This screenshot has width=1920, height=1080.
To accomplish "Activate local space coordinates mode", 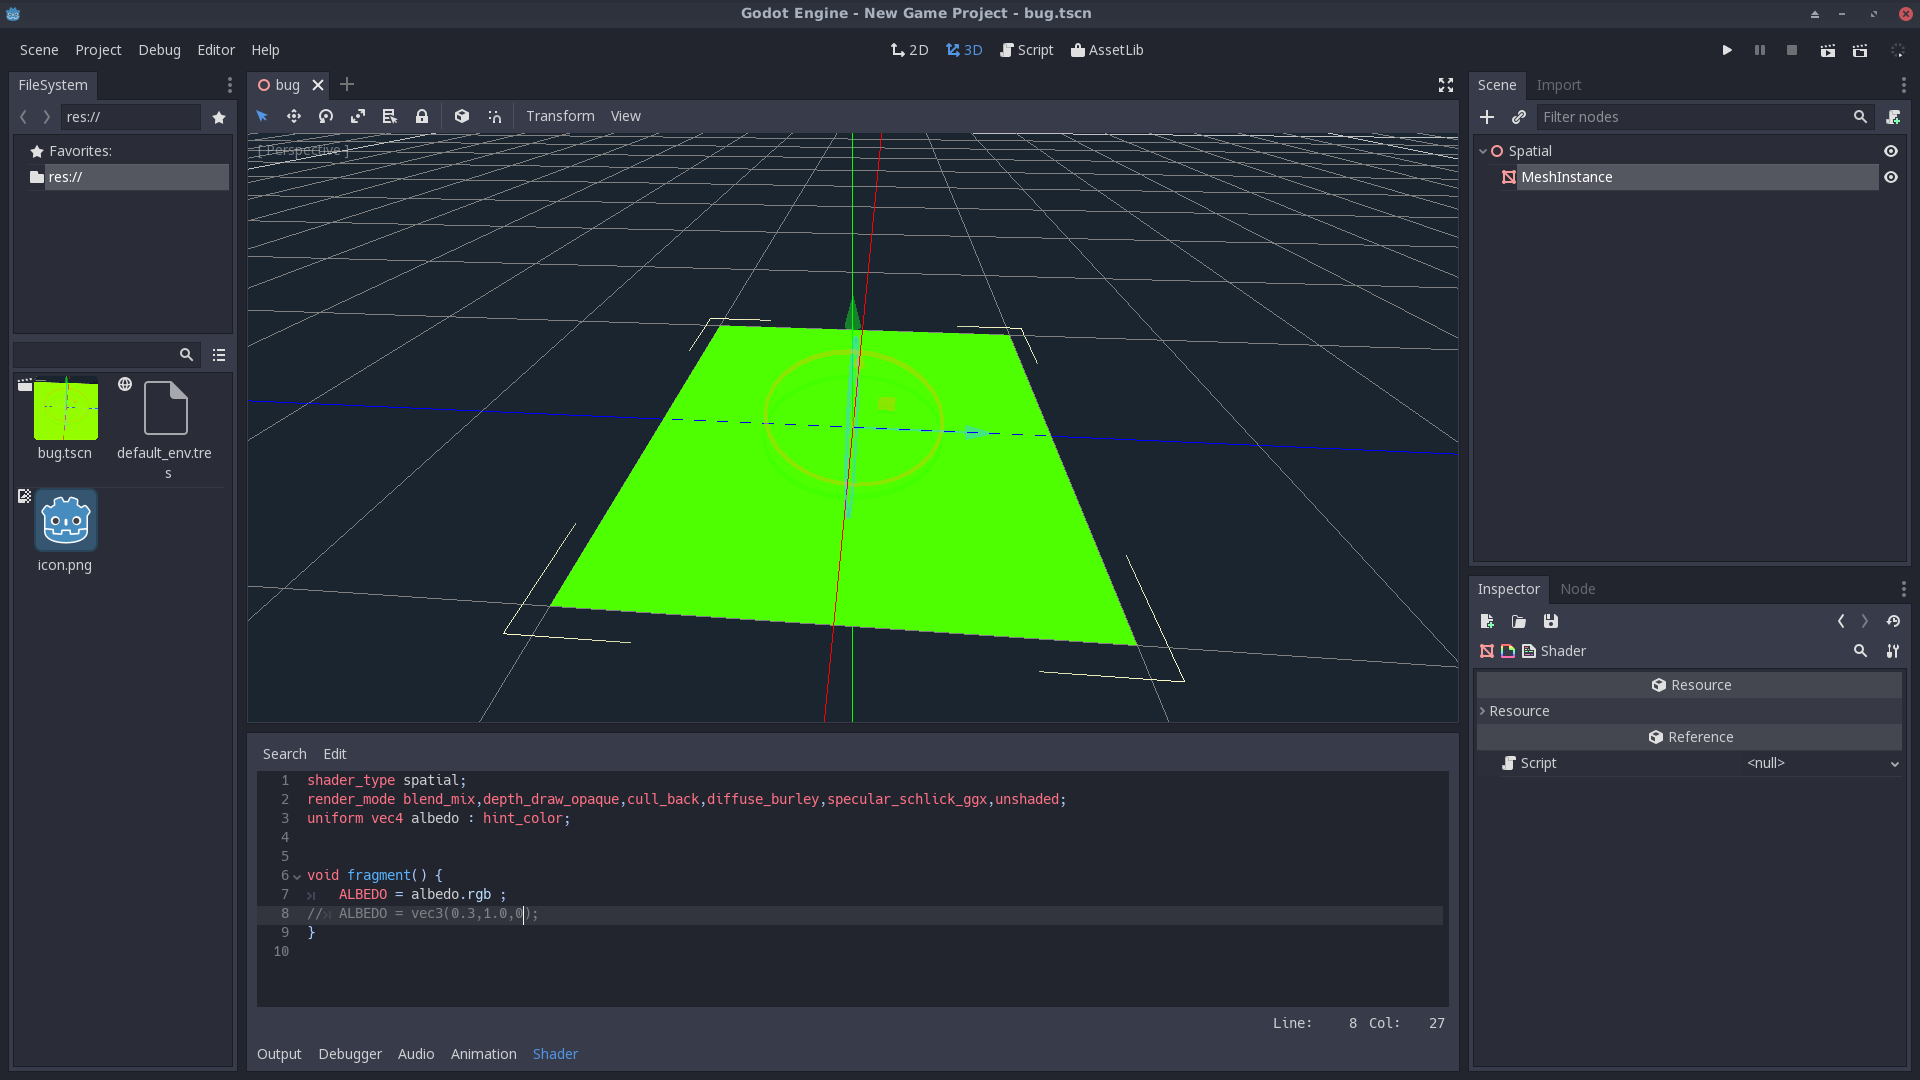I will [462, 116].
